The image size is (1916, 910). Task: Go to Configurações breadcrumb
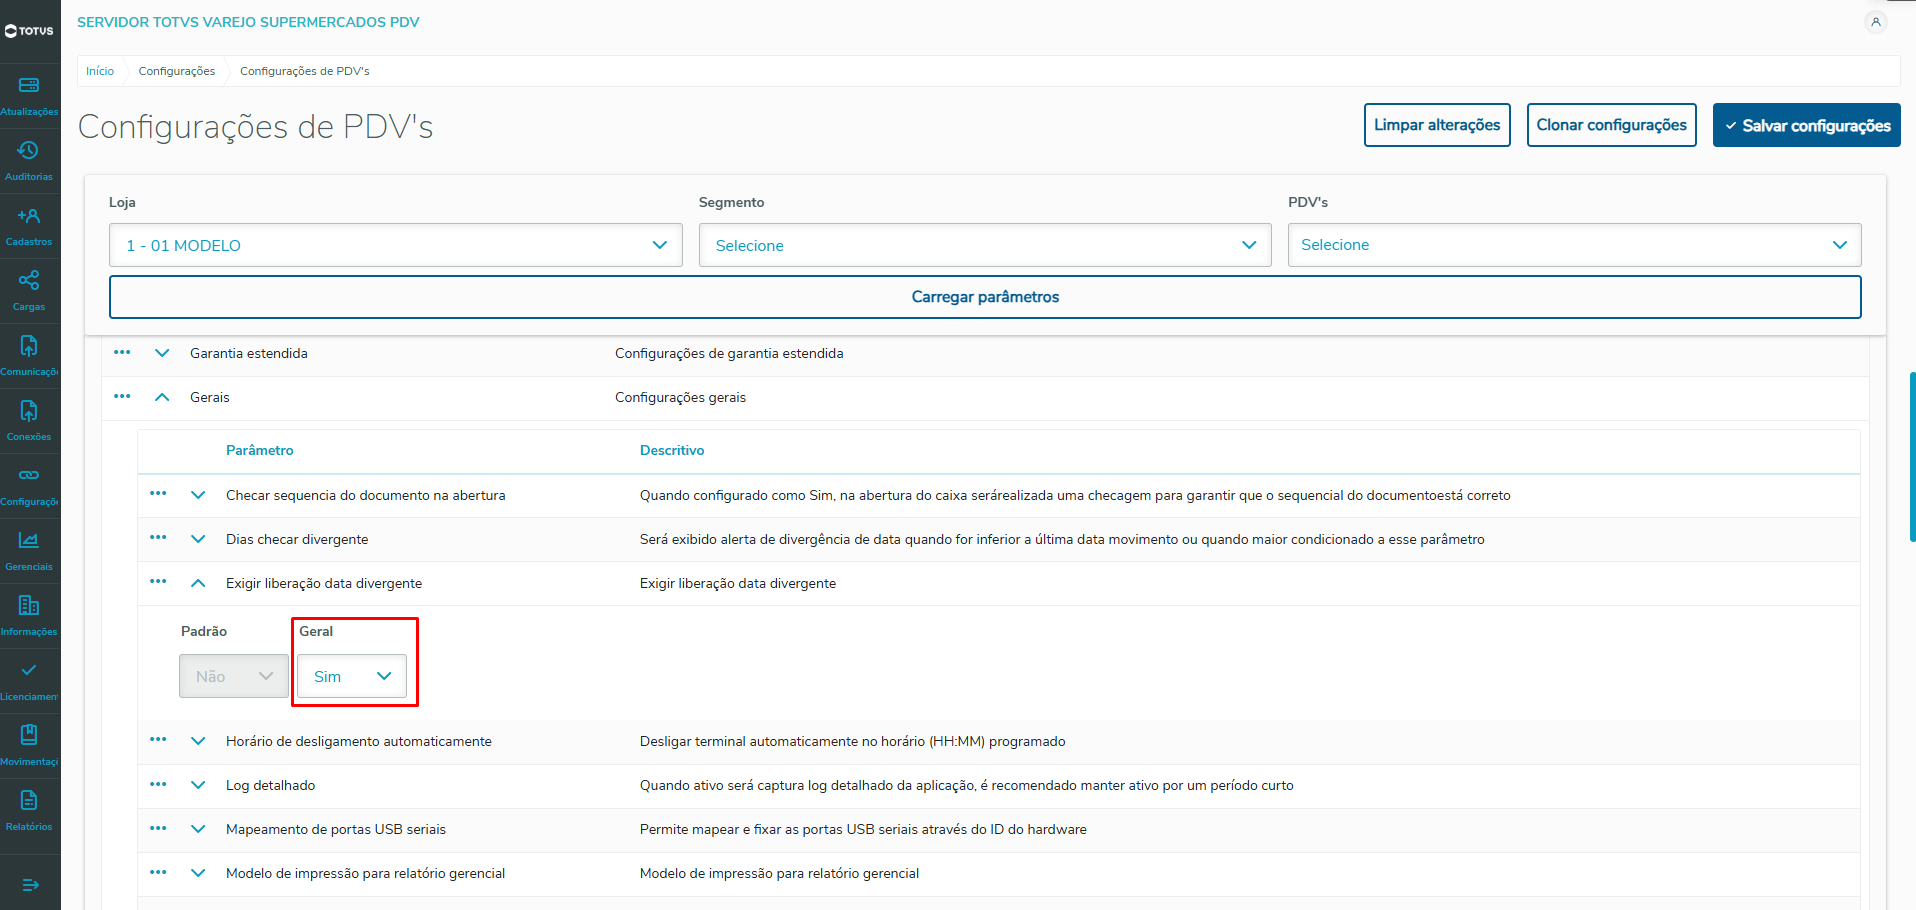(177, 71)
